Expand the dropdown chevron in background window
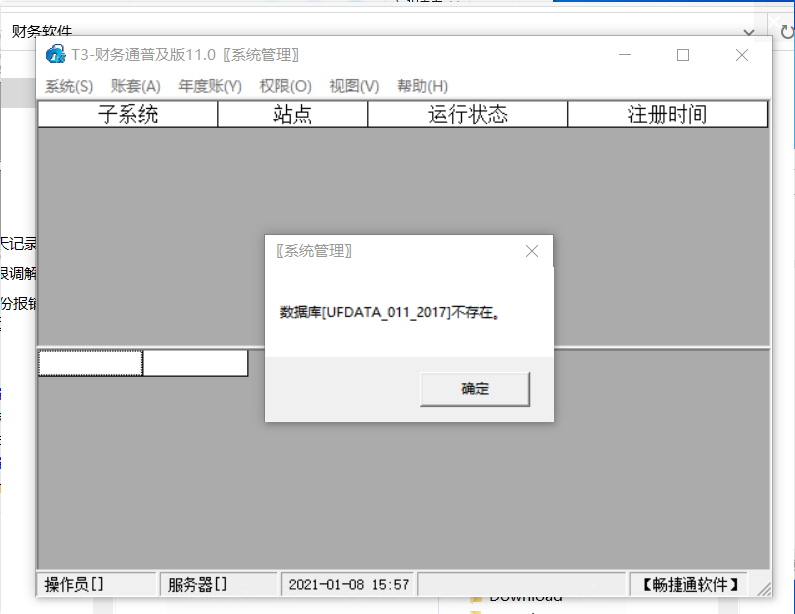Image resolution: width=795 pixels, height=614 pixels. tap(749, 32)
